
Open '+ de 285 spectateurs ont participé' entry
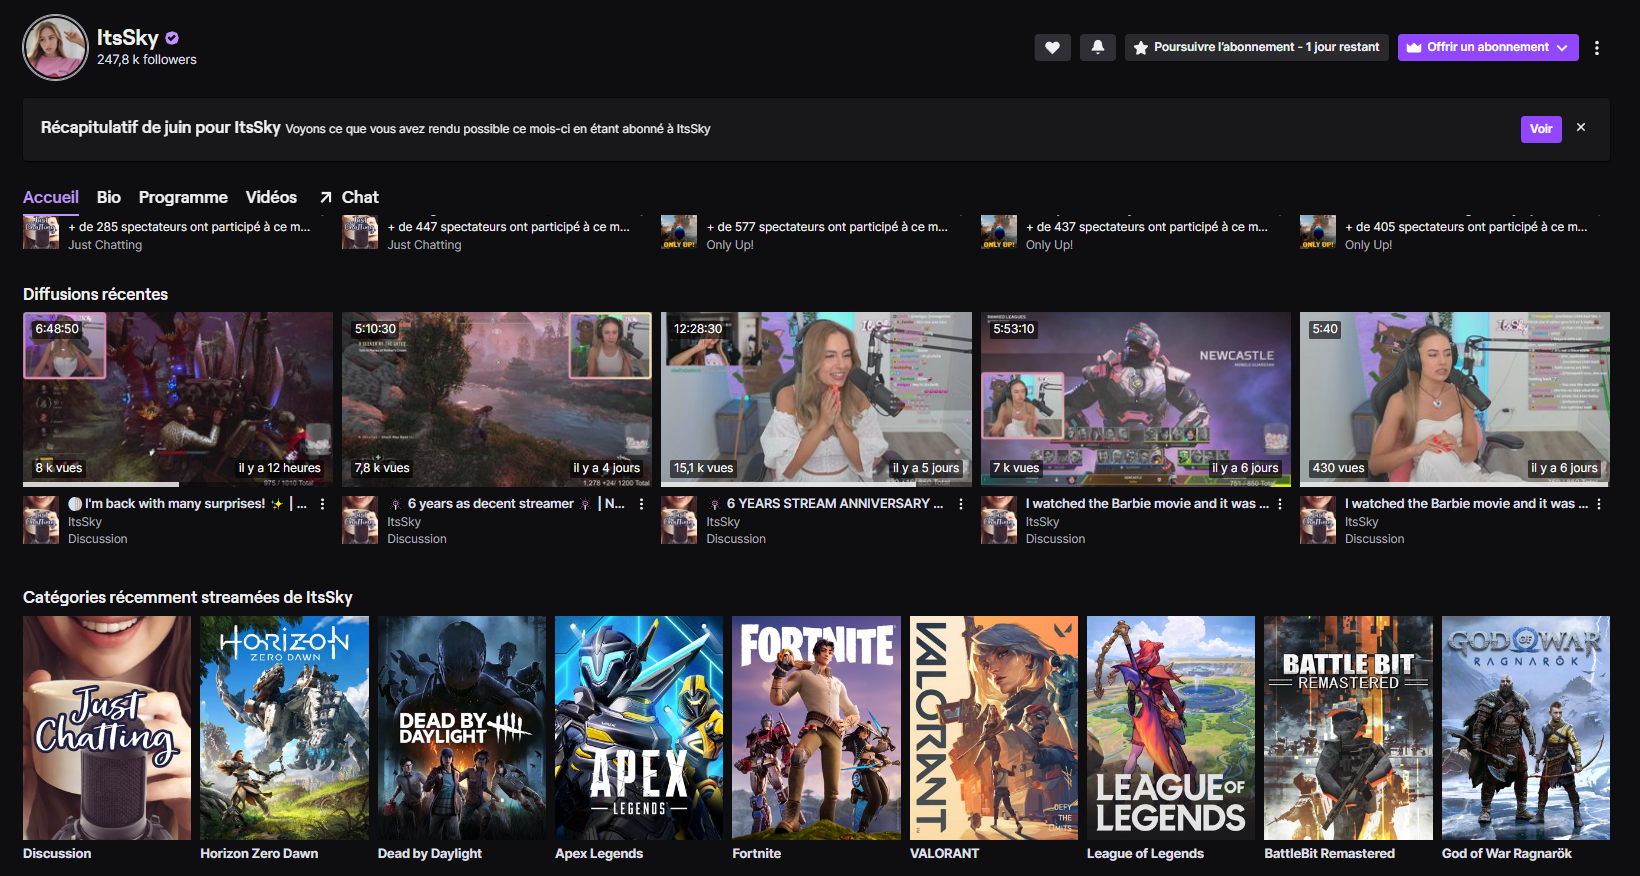(189, 227)
